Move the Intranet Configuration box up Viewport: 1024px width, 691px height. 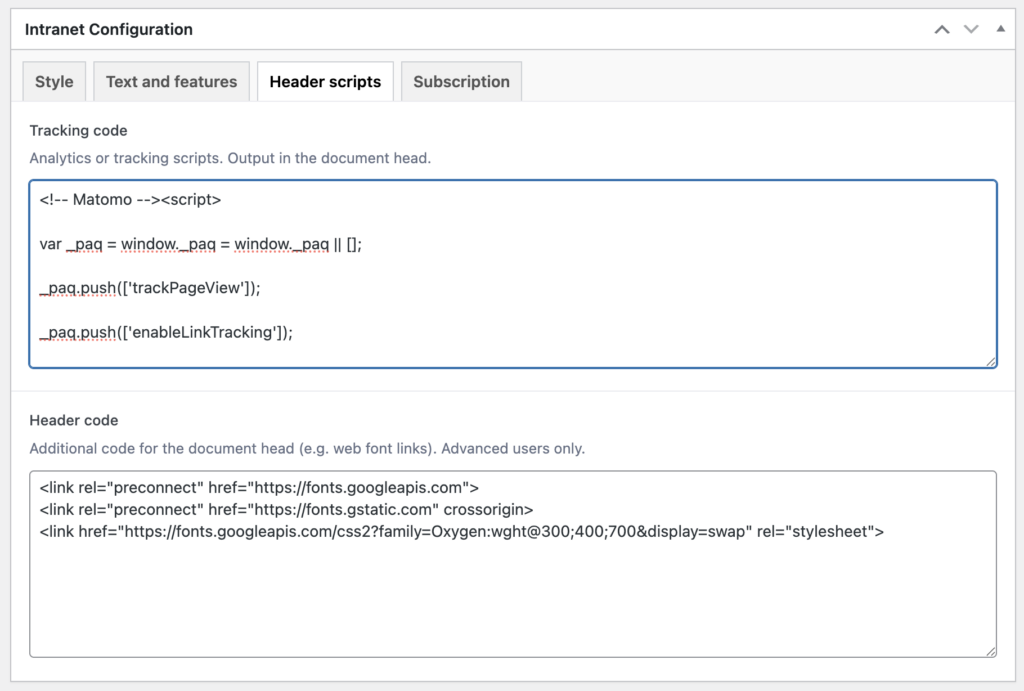click(941, 29)
